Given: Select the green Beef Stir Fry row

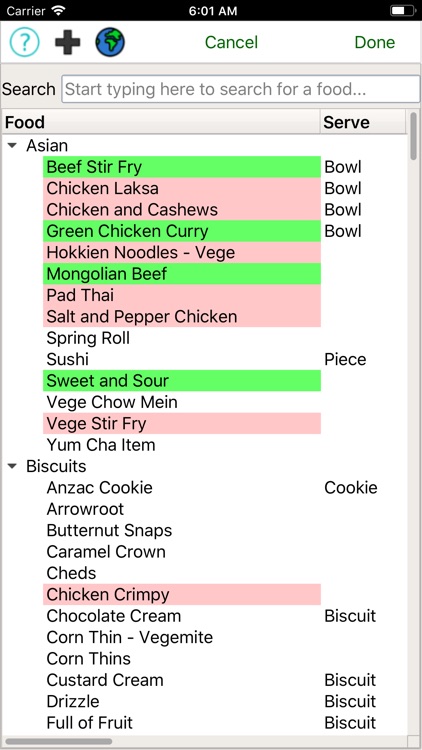Looking at the screenshot, I should coord(182,167).
